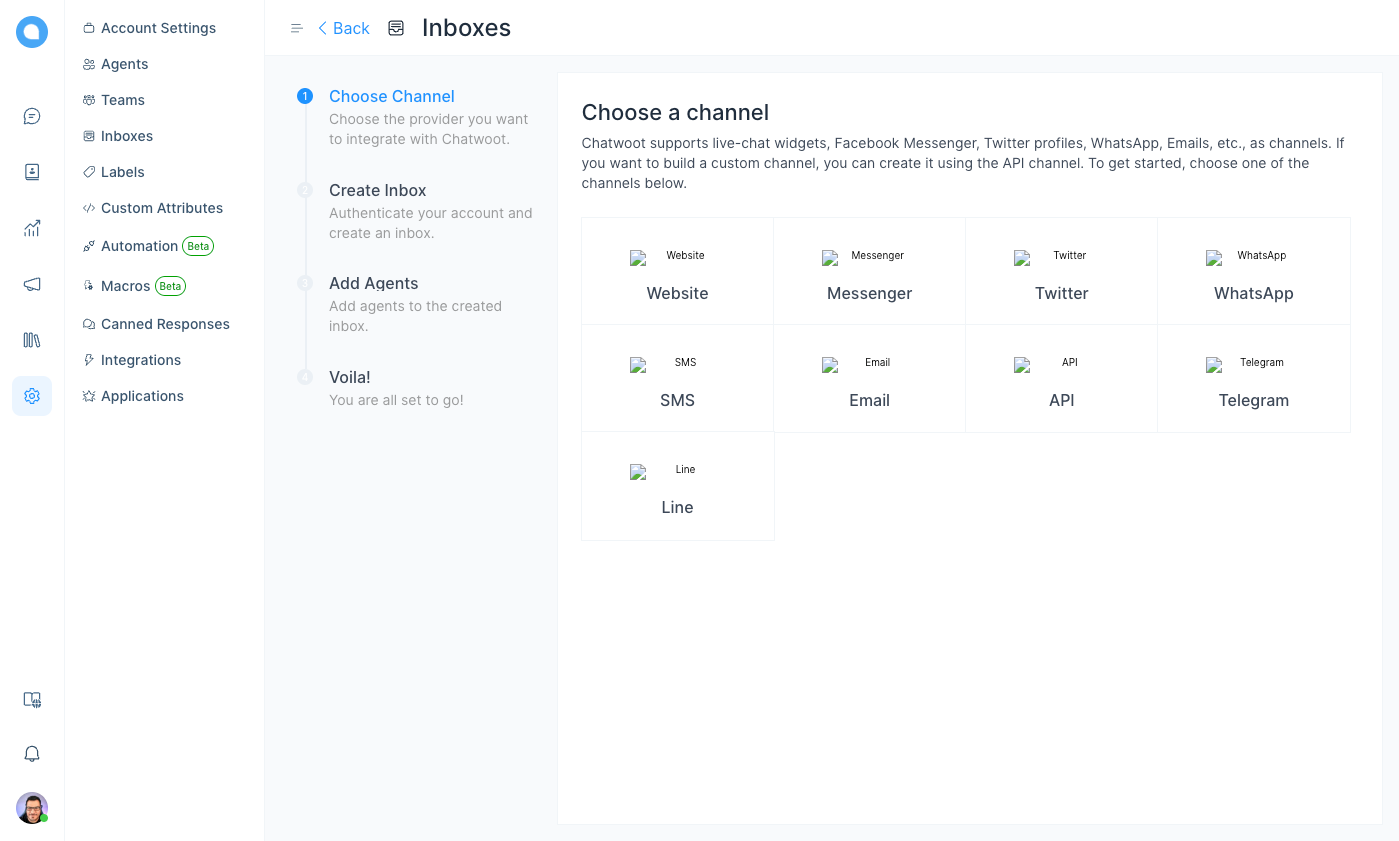Open the Help Center icon in sidebar
The width and height of the screenshot is (1399, 841).
[31, 340]
